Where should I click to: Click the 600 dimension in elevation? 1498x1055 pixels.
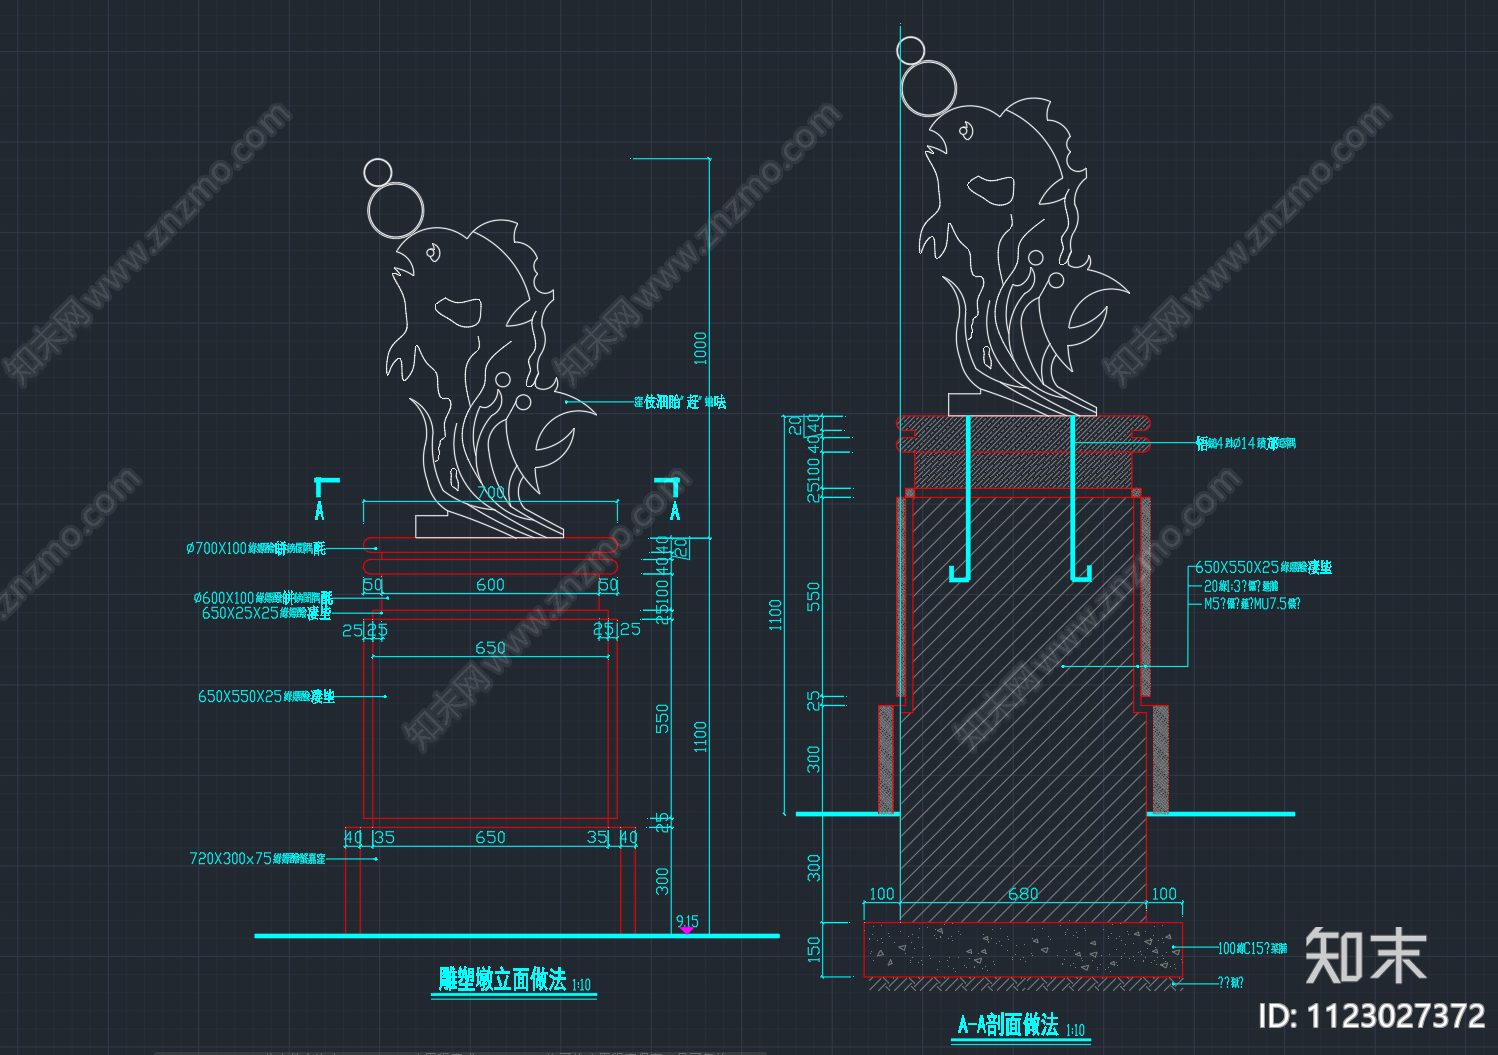click(490, 584)
